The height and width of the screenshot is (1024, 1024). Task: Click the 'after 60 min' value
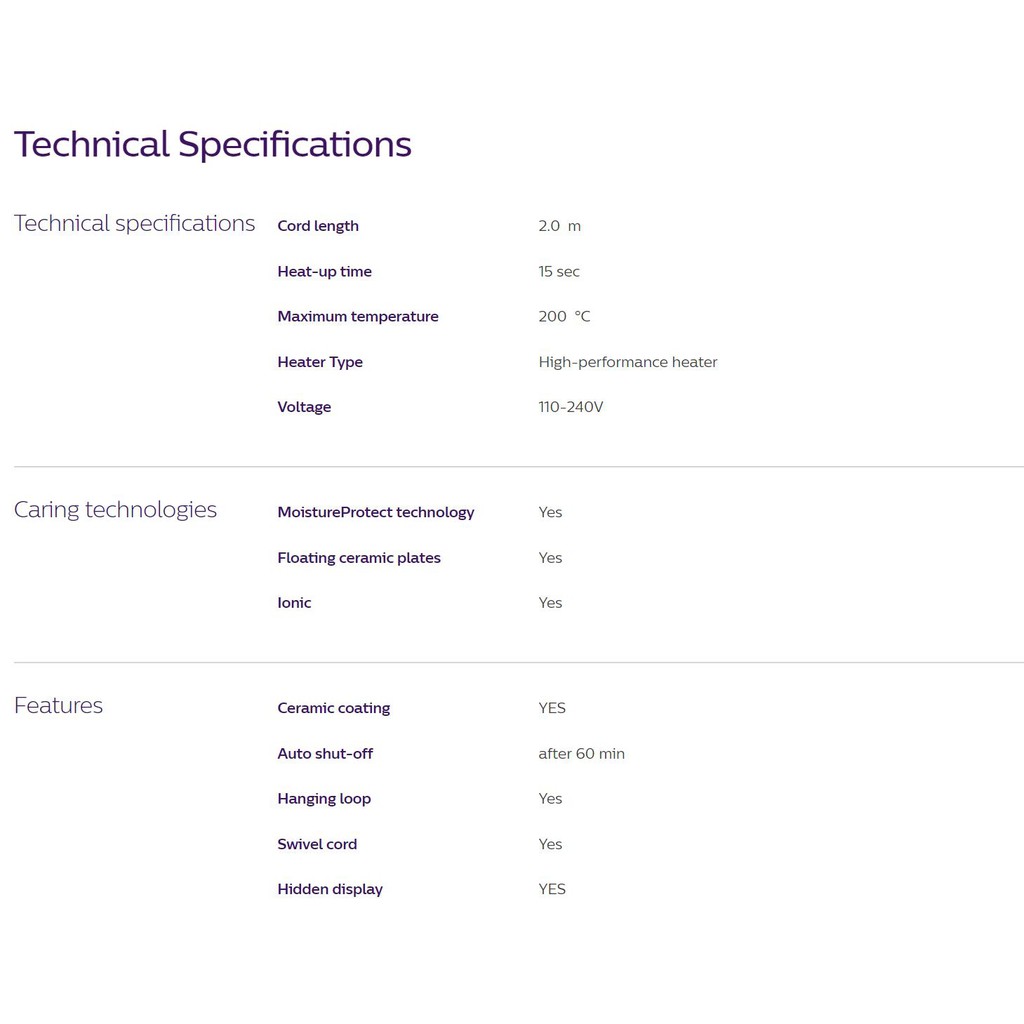tap(581, 754)
